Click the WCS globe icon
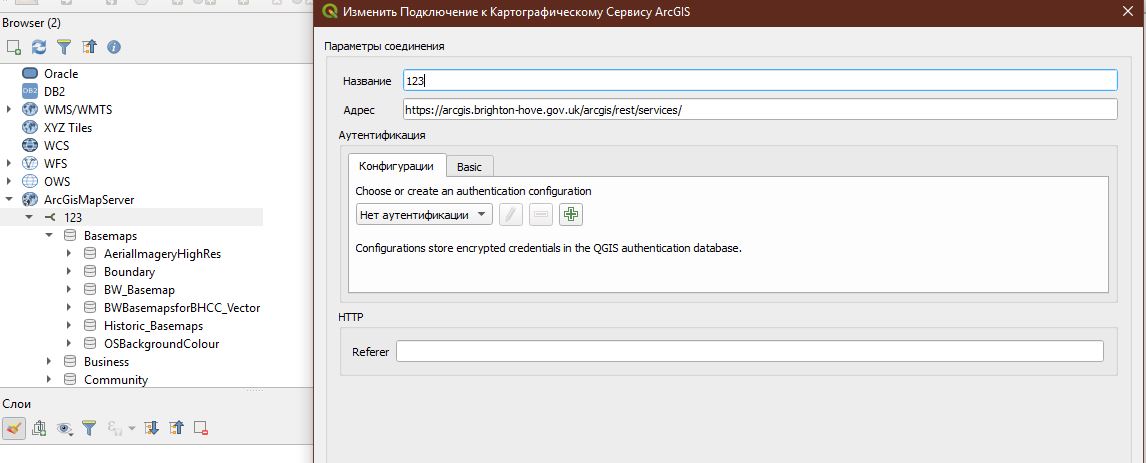1146x463 pixels. click(x=30, y=145)
